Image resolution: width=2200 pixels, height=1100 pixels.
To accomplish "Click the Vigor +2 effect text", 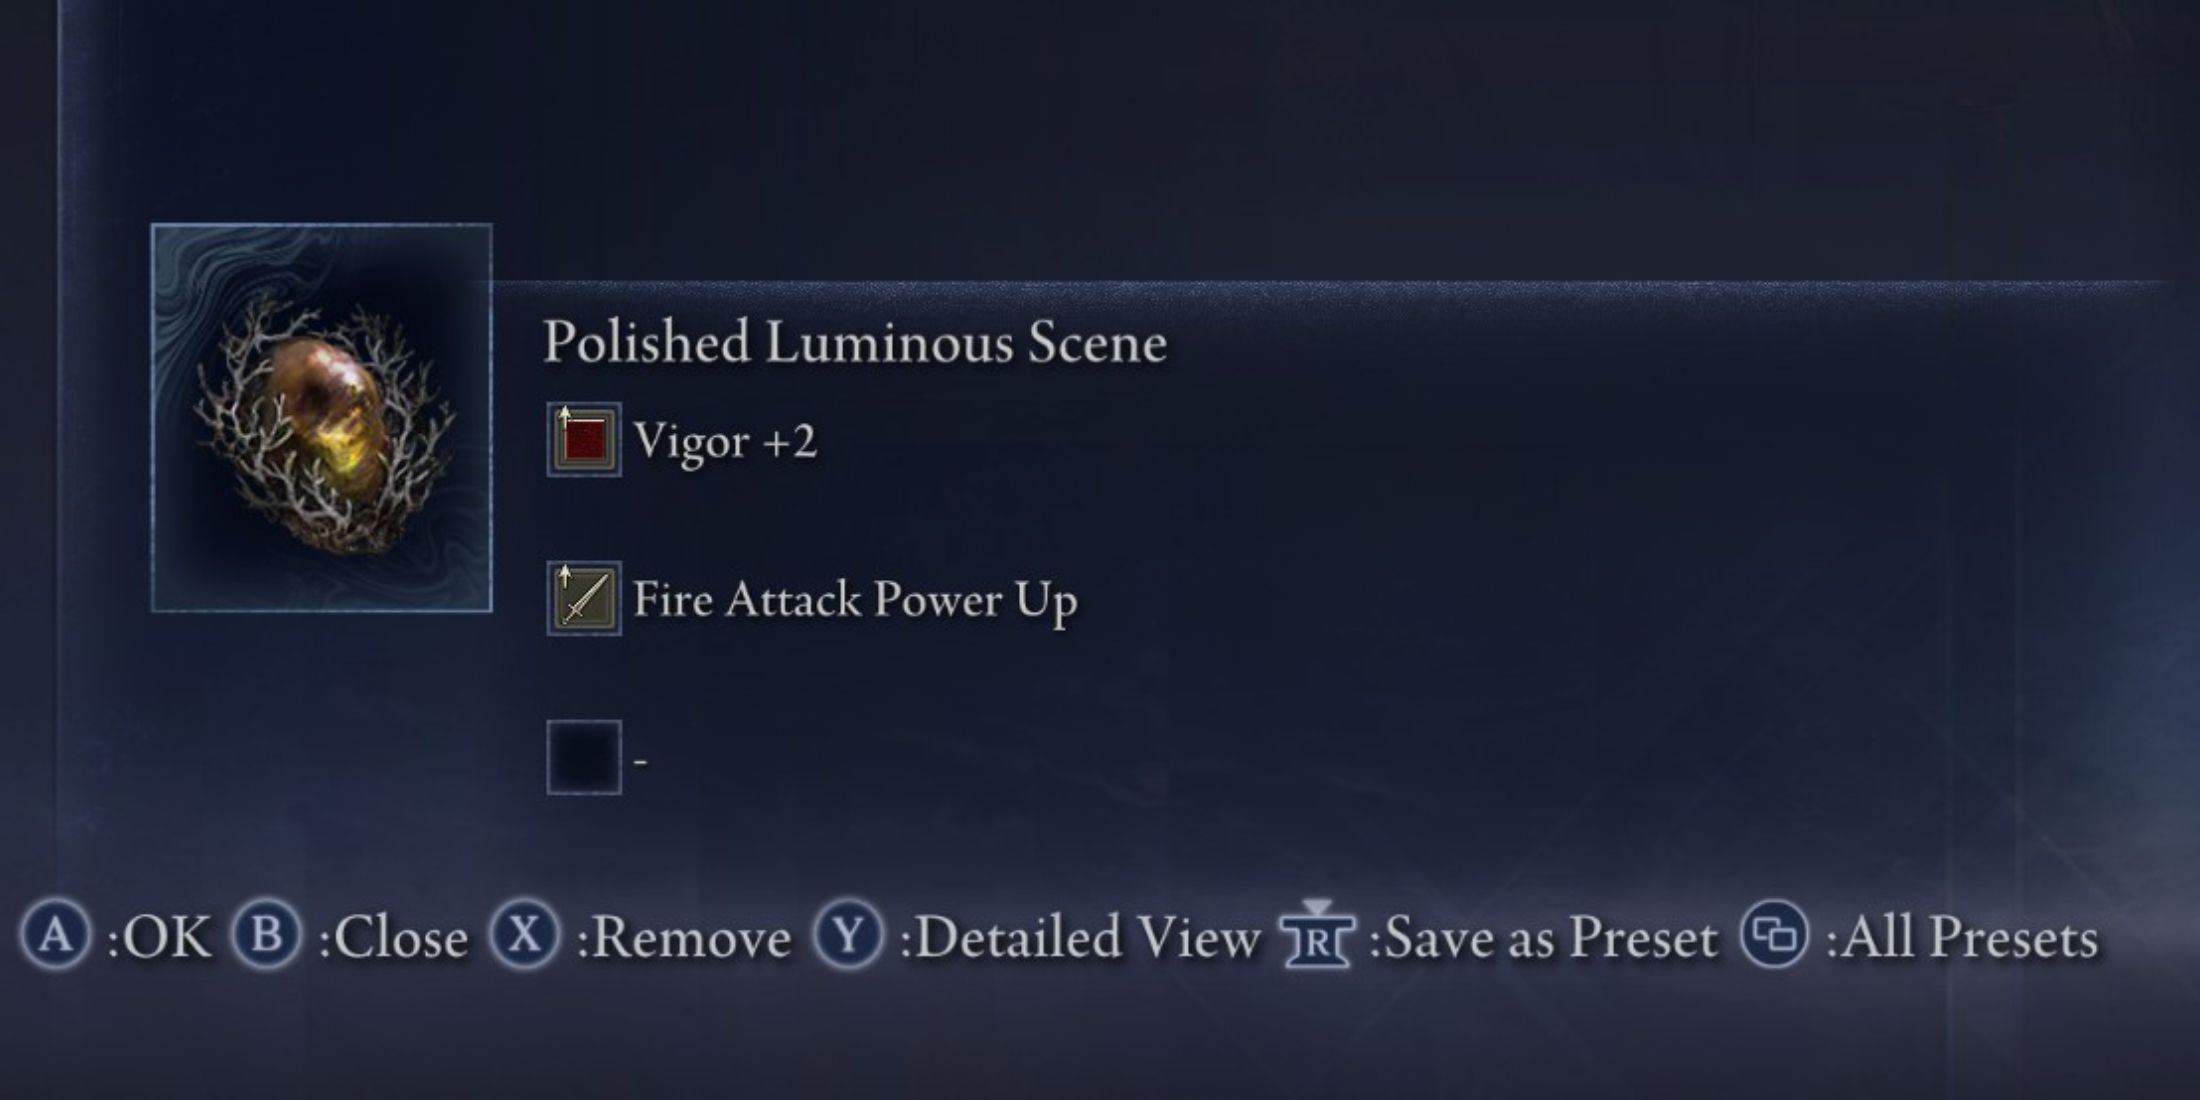I will click(725, 440).
